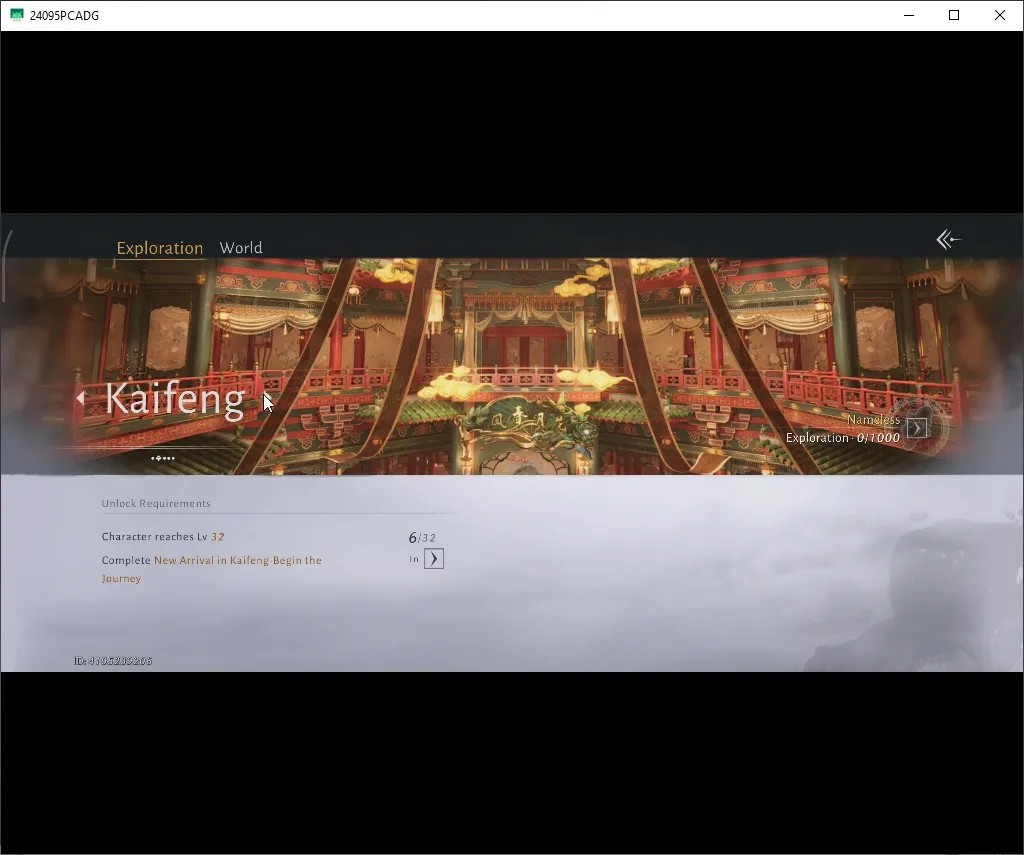
Task: Maximize the 24095PCADG window
Action: click(954, 15)
